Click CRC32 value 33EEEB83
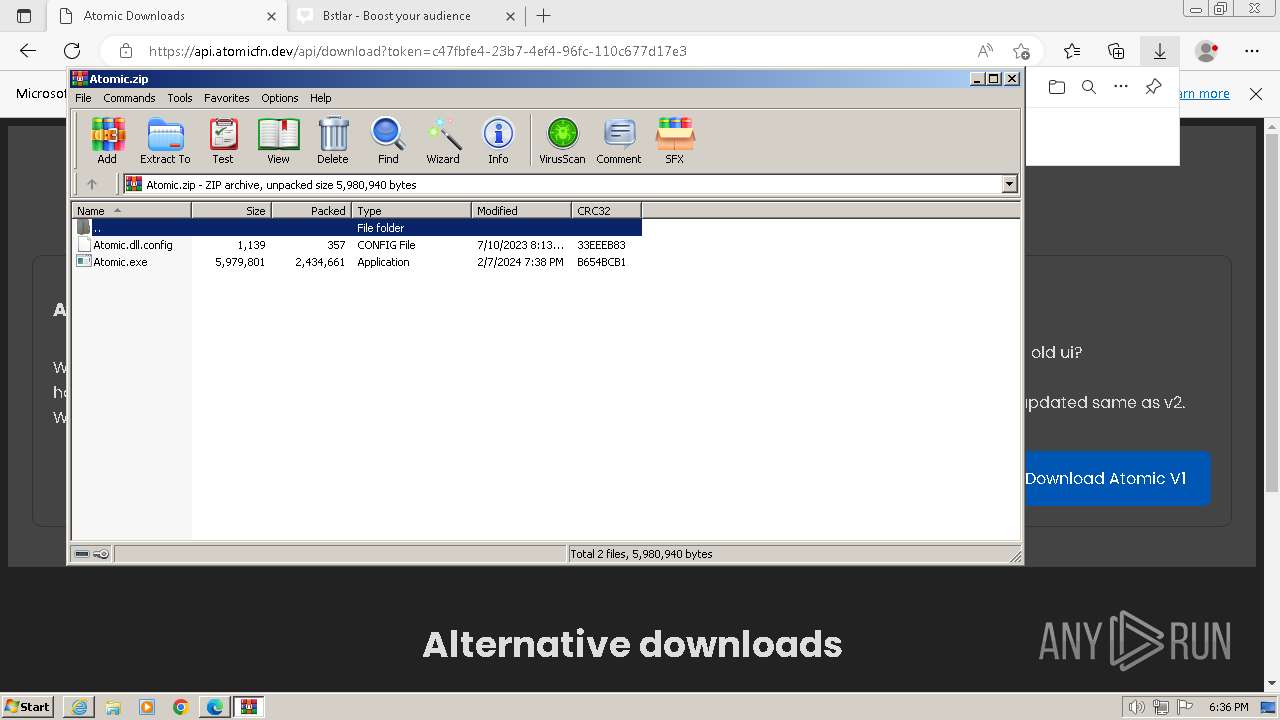Viewport: 1280px width, 720px height. coord(601,245)
